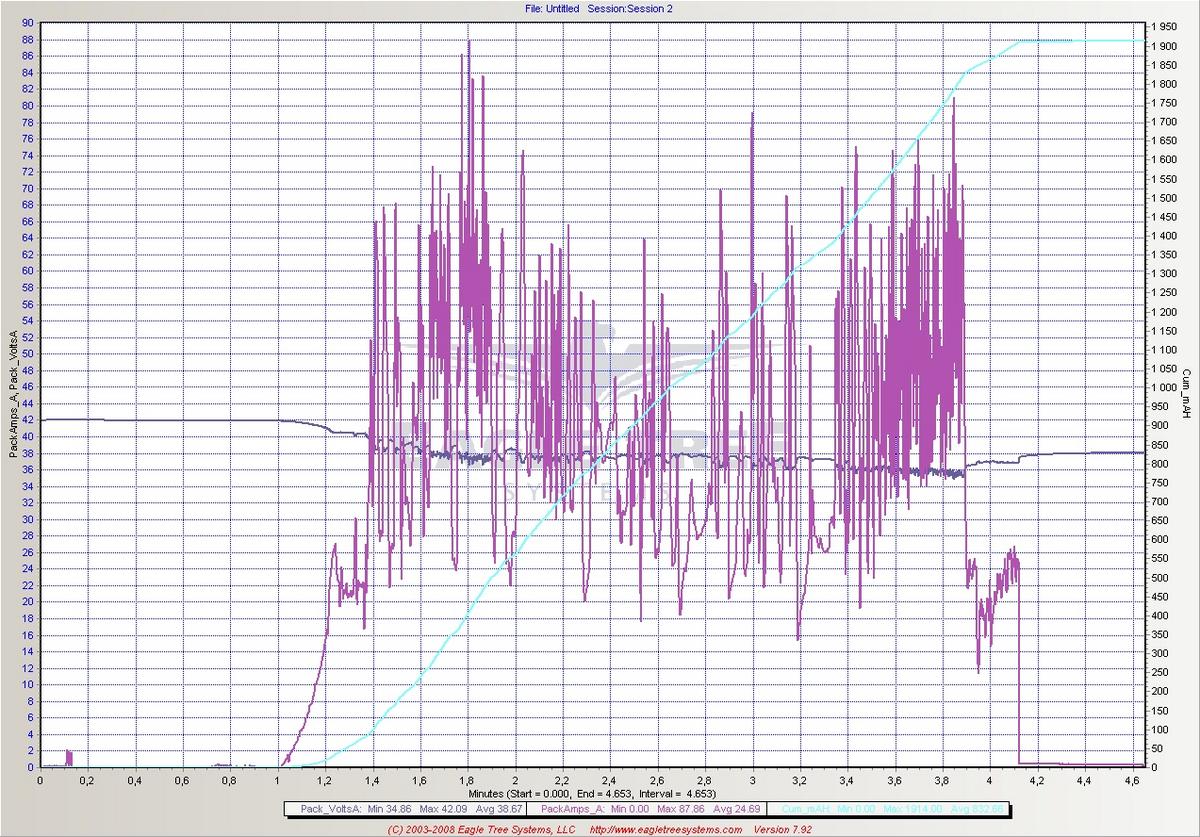Click the 90 tick on the left axis
Viewport: 1200px width, 837px height.
pos(27,23)
